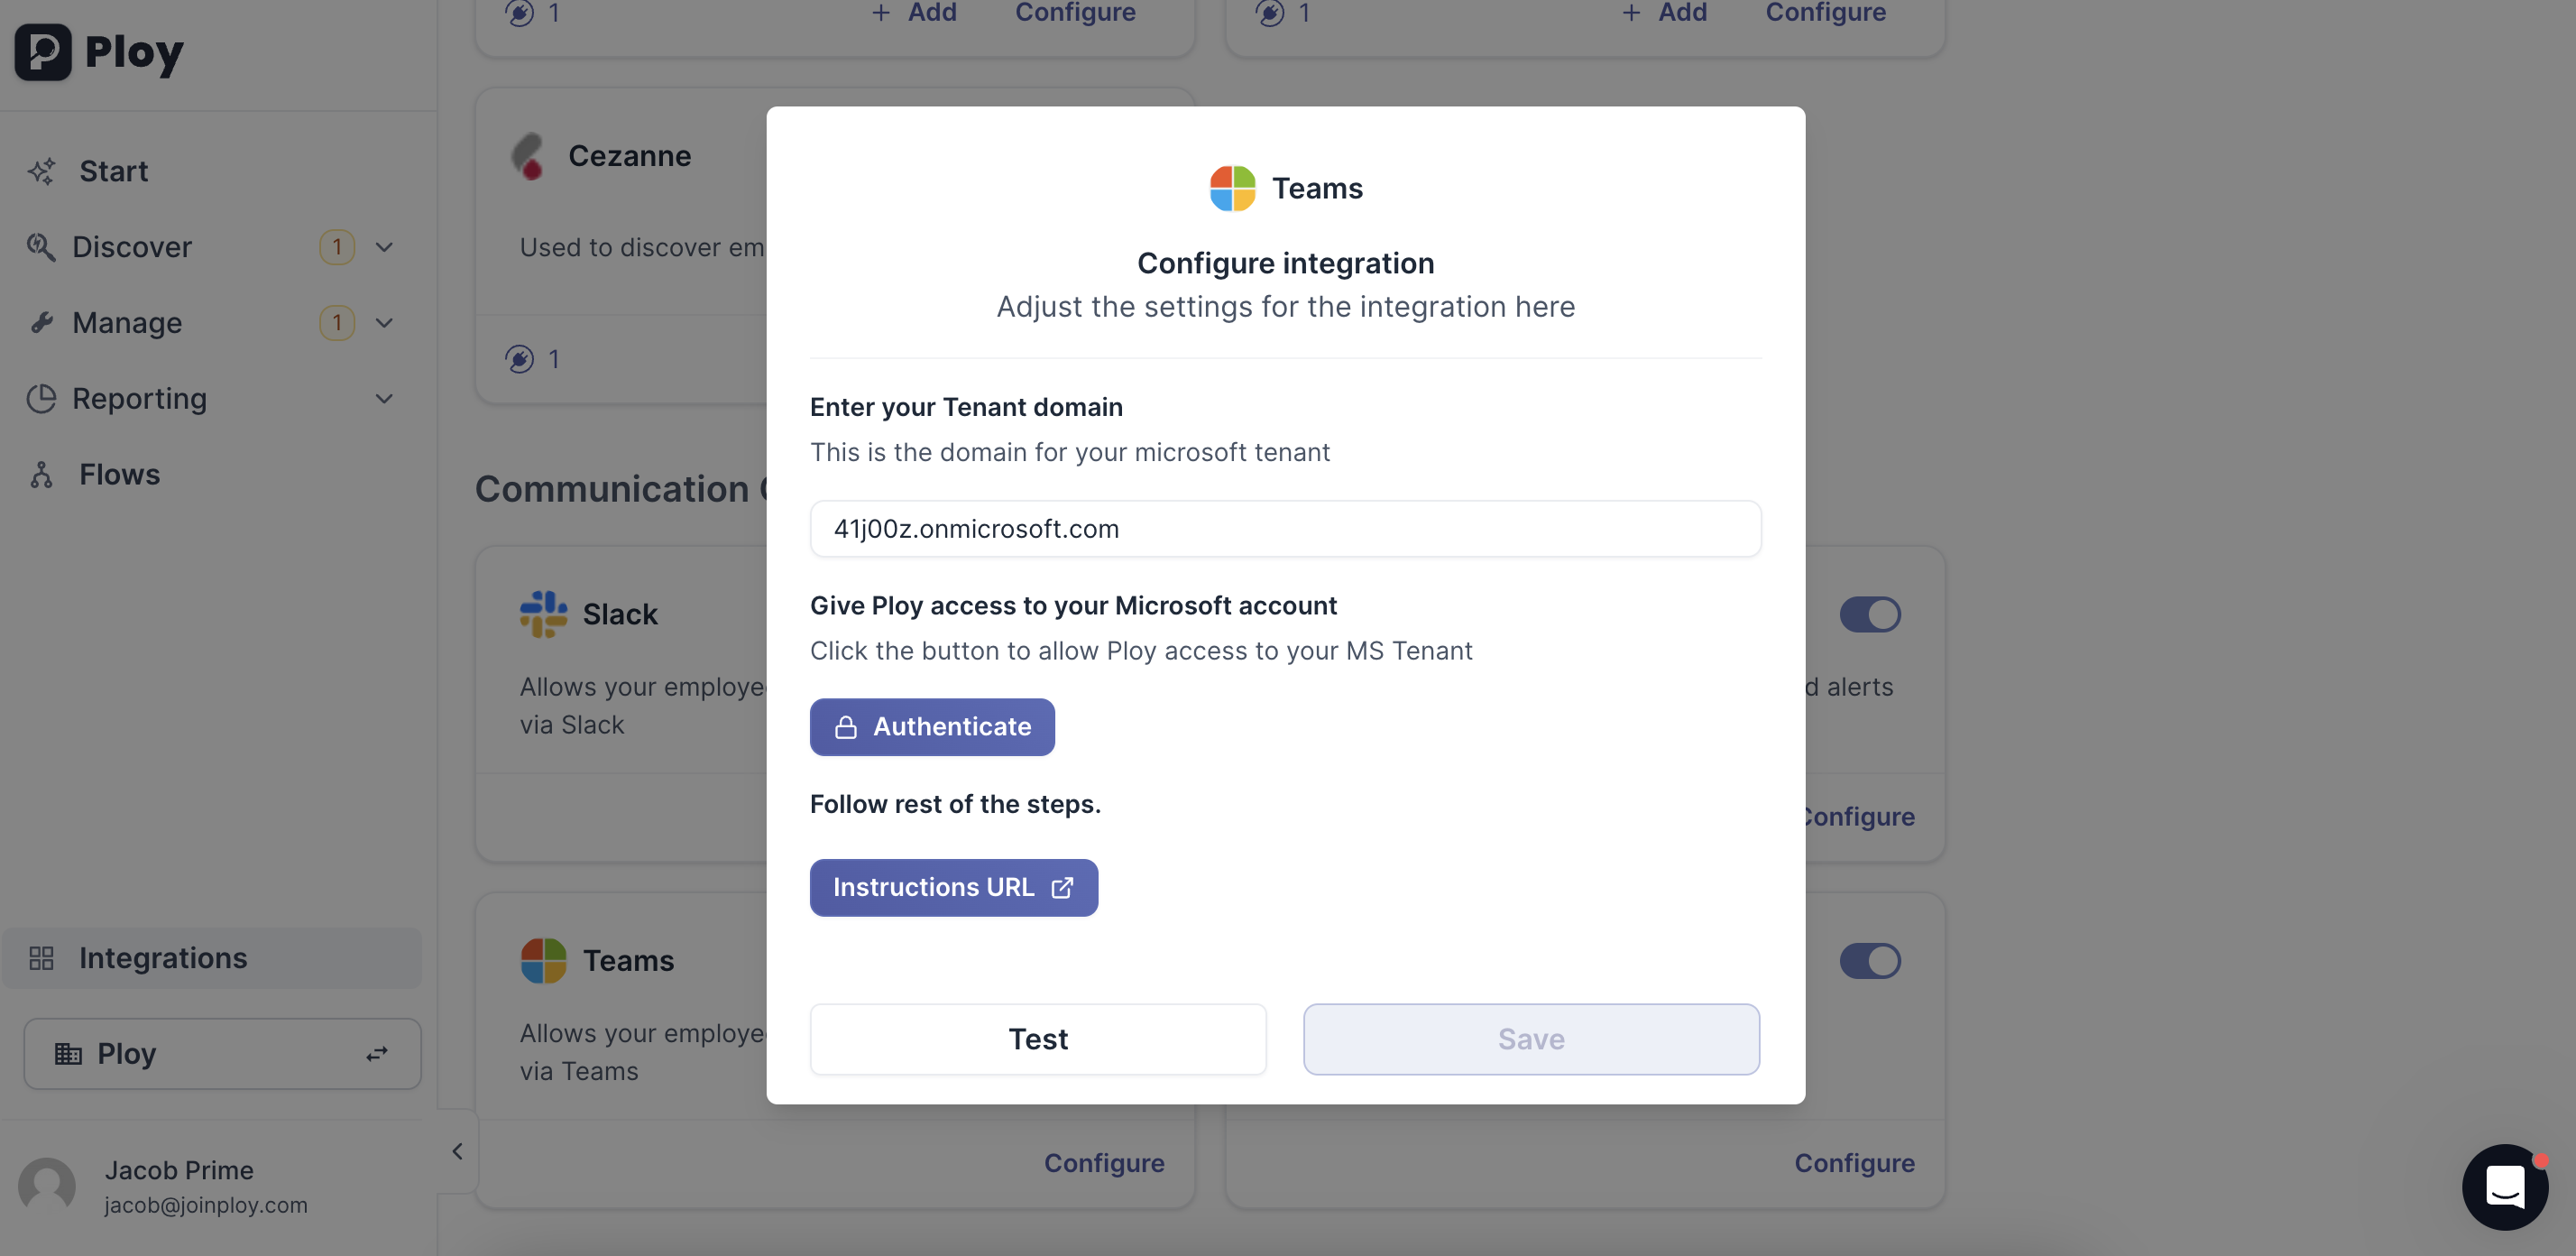Toggle the lower right integration switch
The image size is (2576, 1256).
pos(1869,961)
